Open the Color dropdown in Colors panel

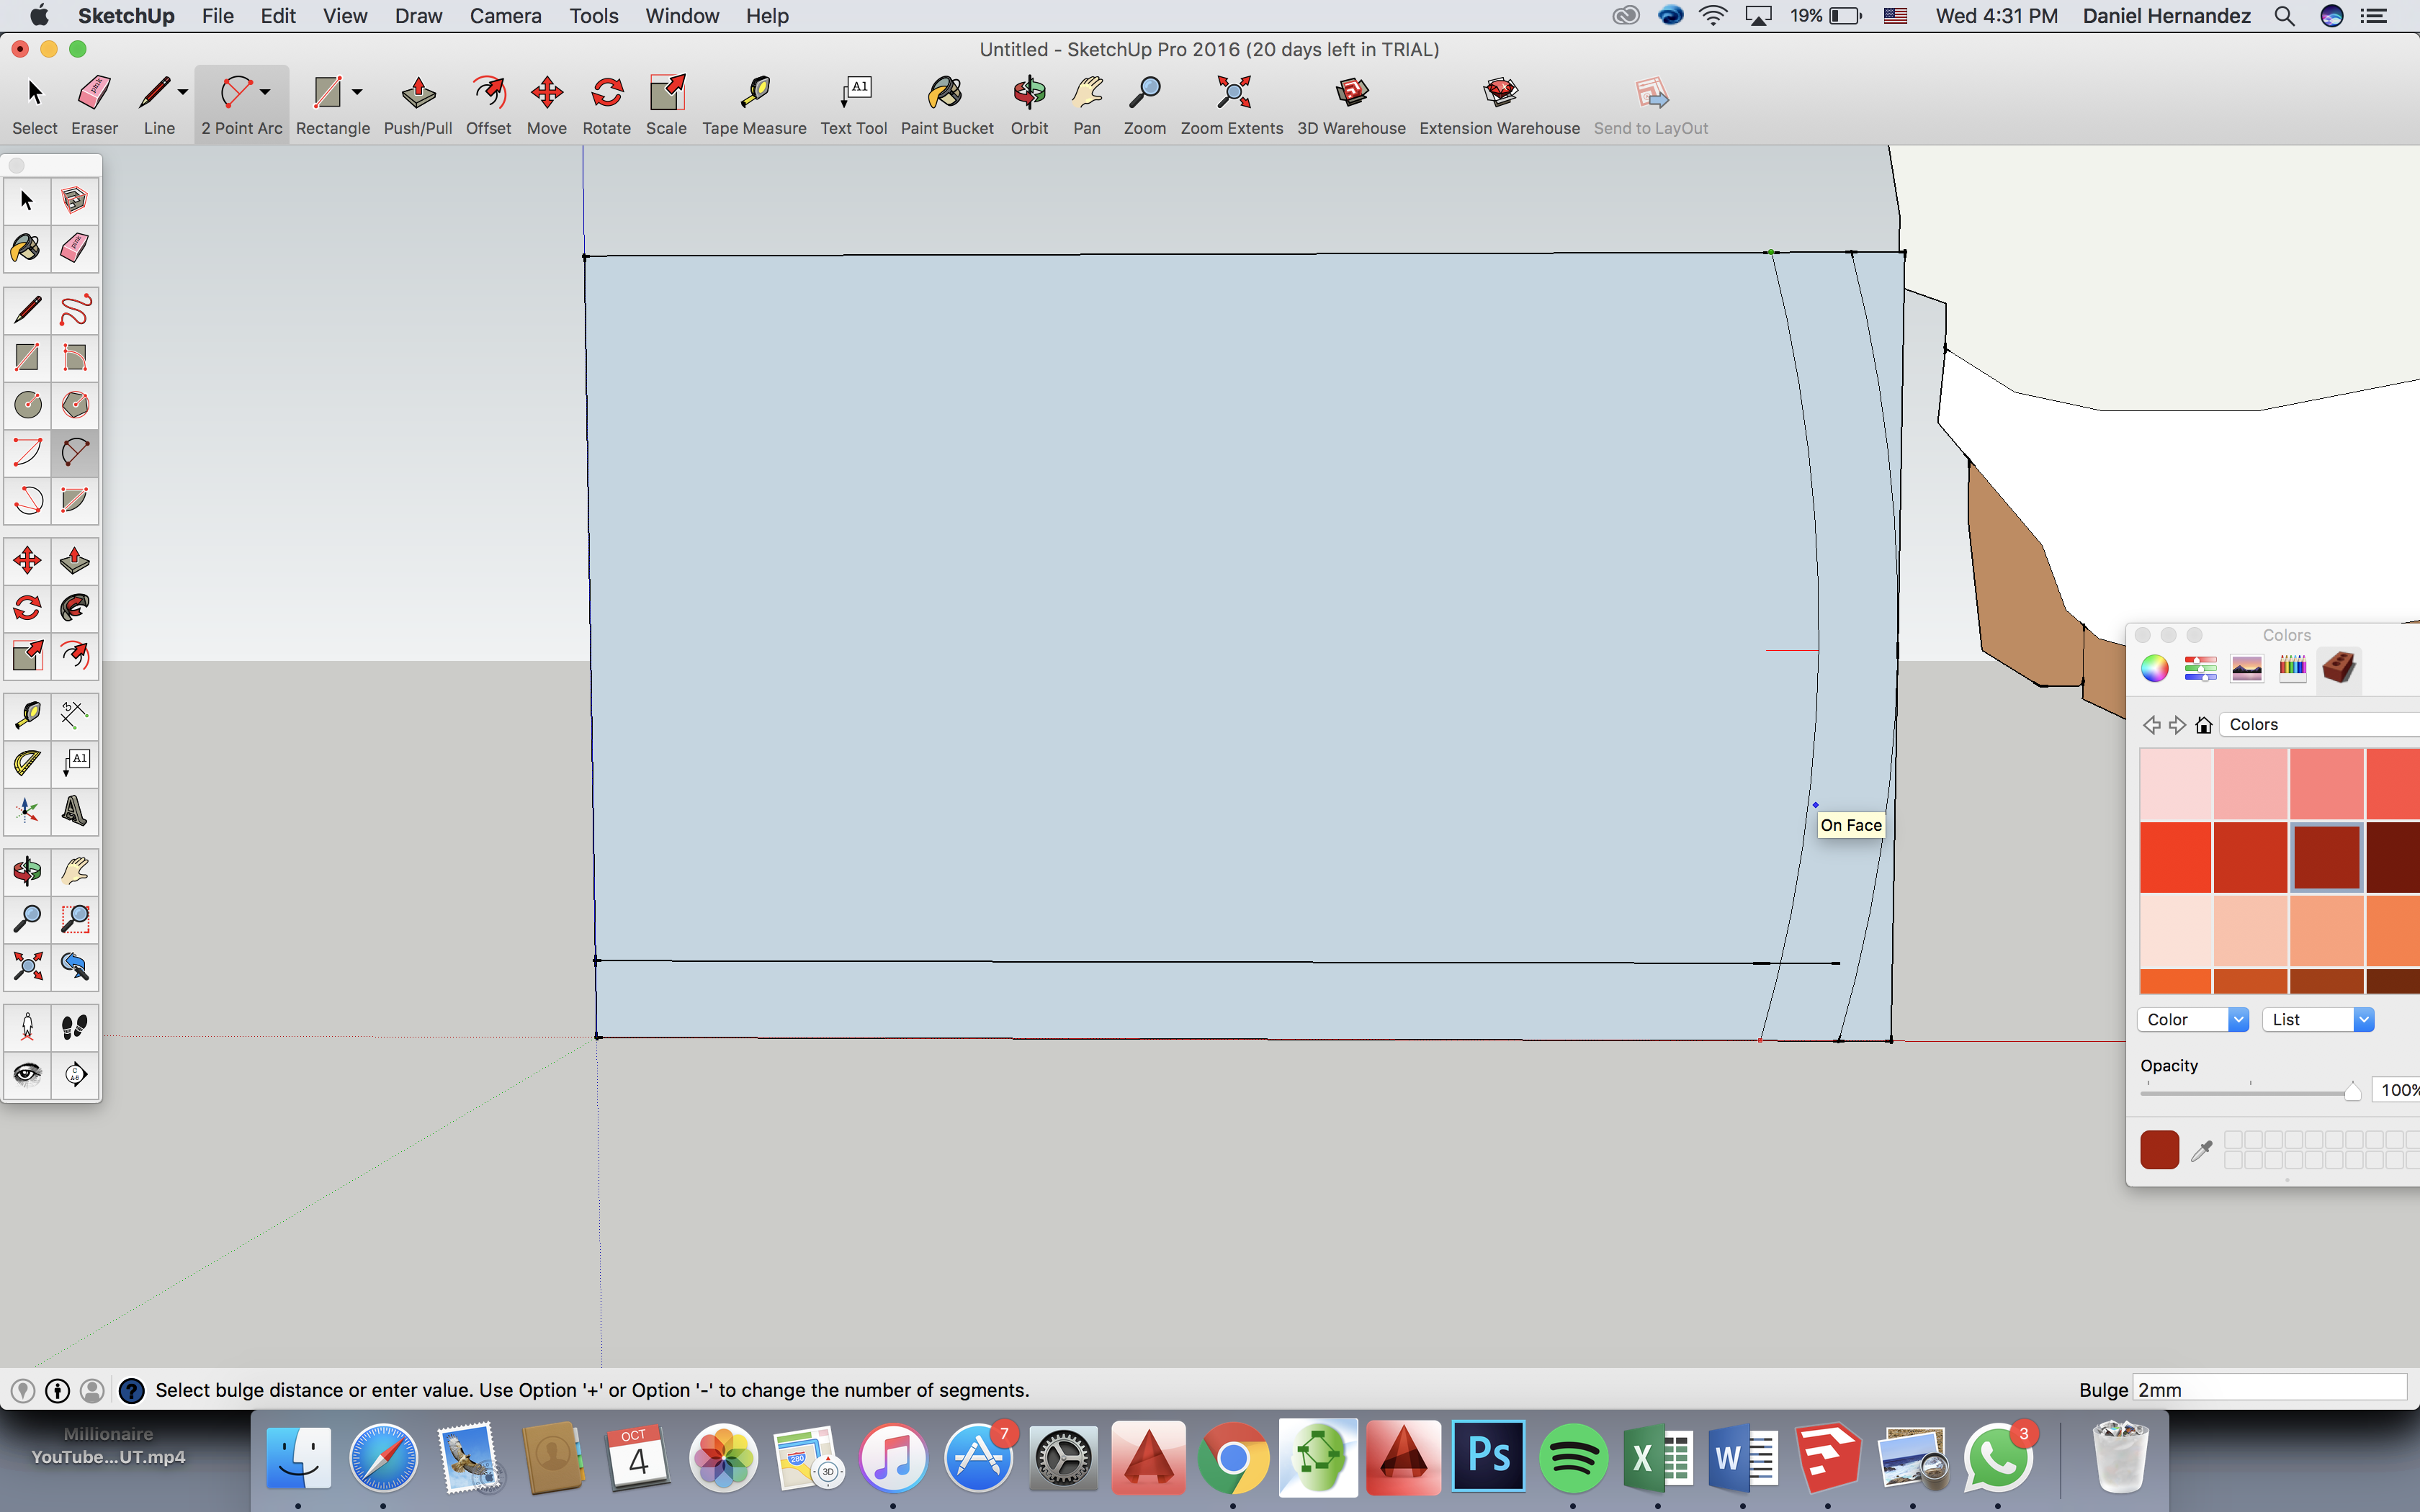2193,1019
